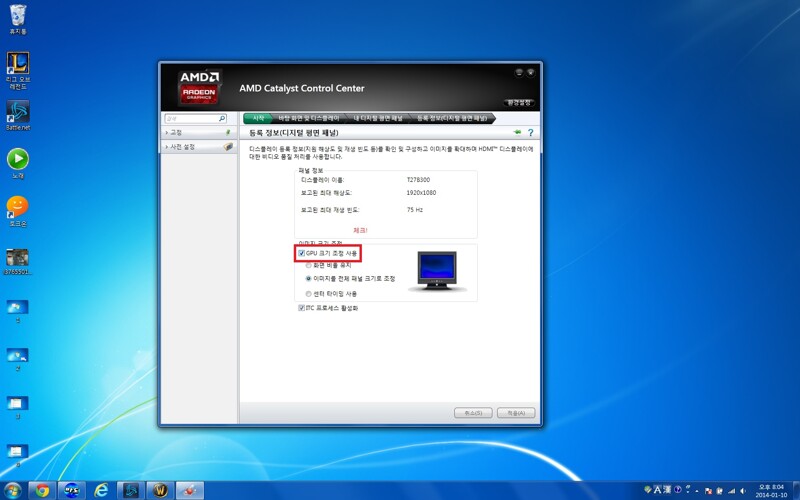This screenshot has height=500, width=800.
Task: Switch to the Catalyst Control Center taskbar button
Action: point(190,491)
